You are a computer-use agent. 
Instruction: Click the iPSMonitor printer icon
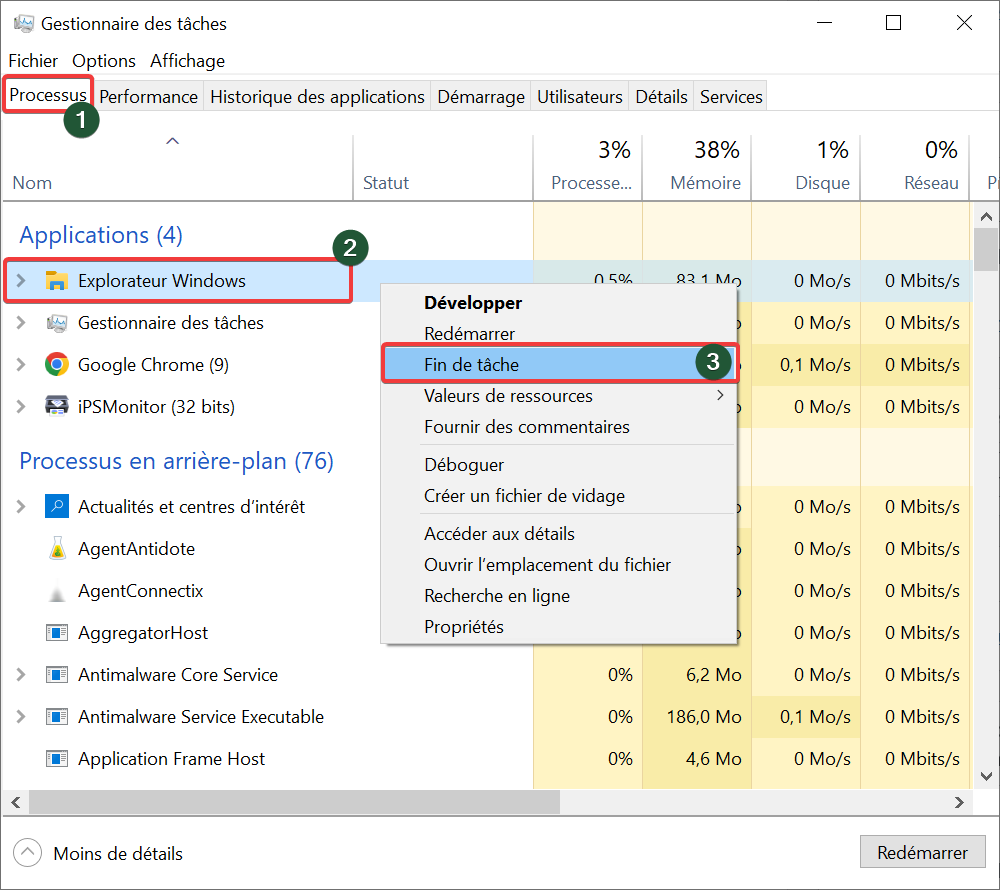(x=57, y=406)
